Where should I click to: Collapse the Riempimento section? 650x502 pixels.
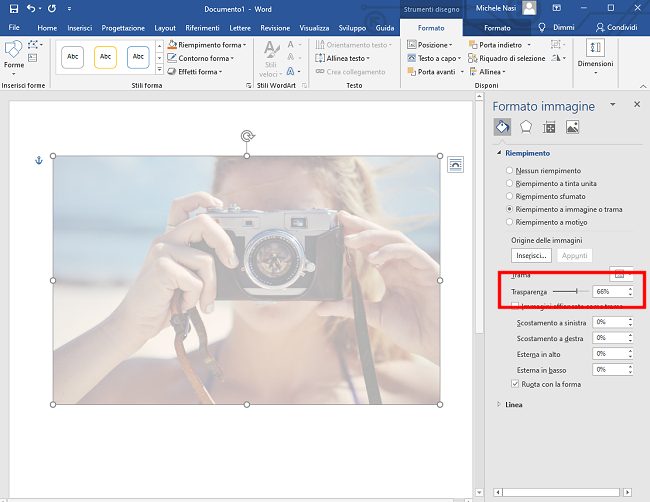[x=499, y=153]
